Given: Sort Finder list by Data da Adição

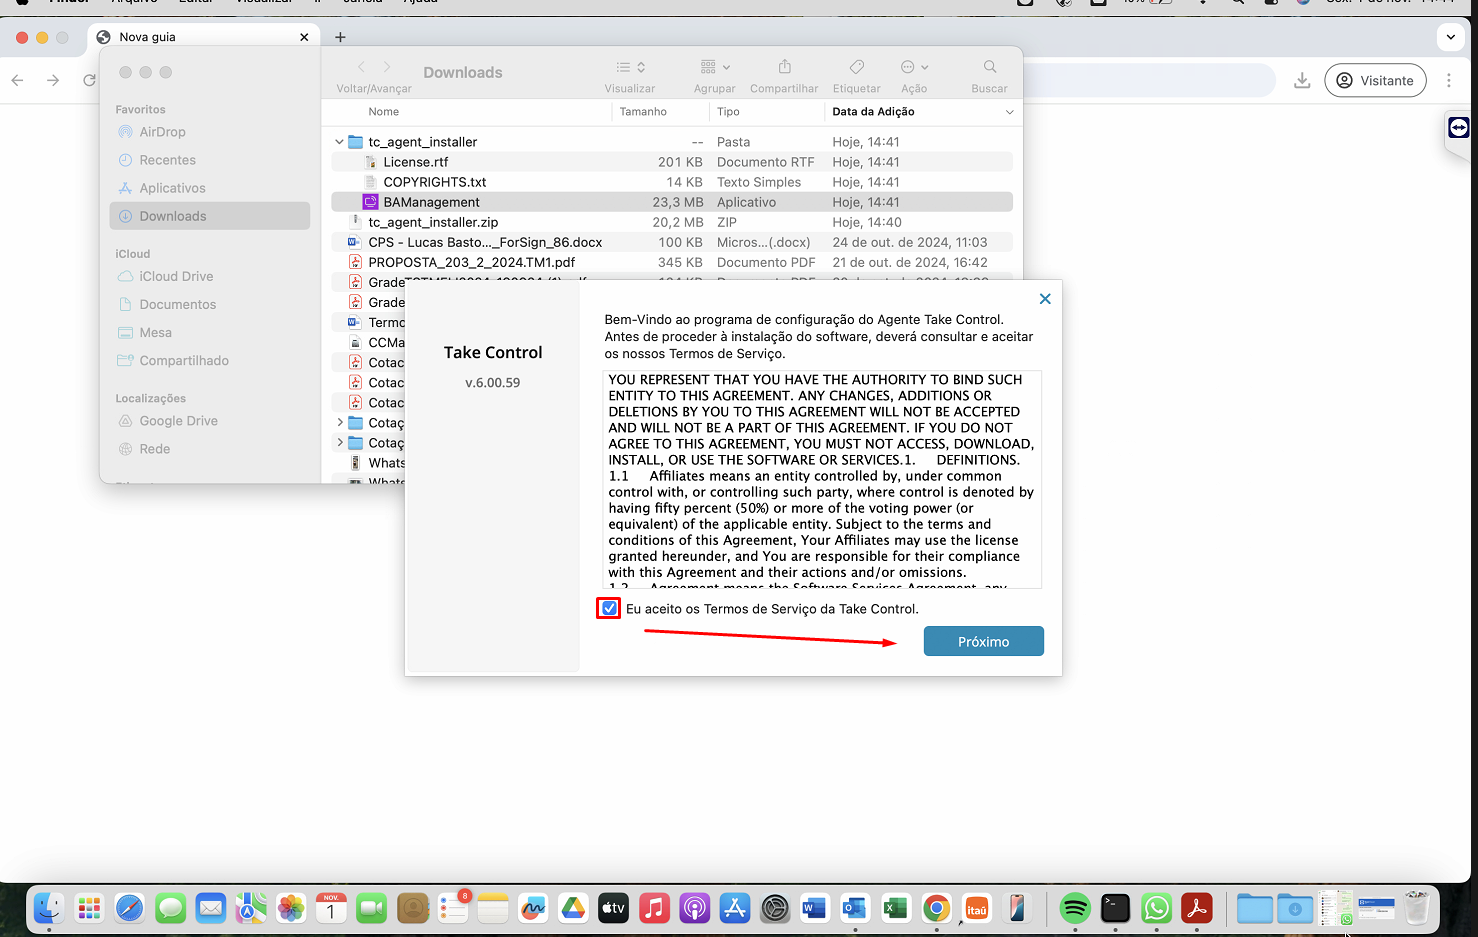Looking at the screenshot, I should coord(873,112).
